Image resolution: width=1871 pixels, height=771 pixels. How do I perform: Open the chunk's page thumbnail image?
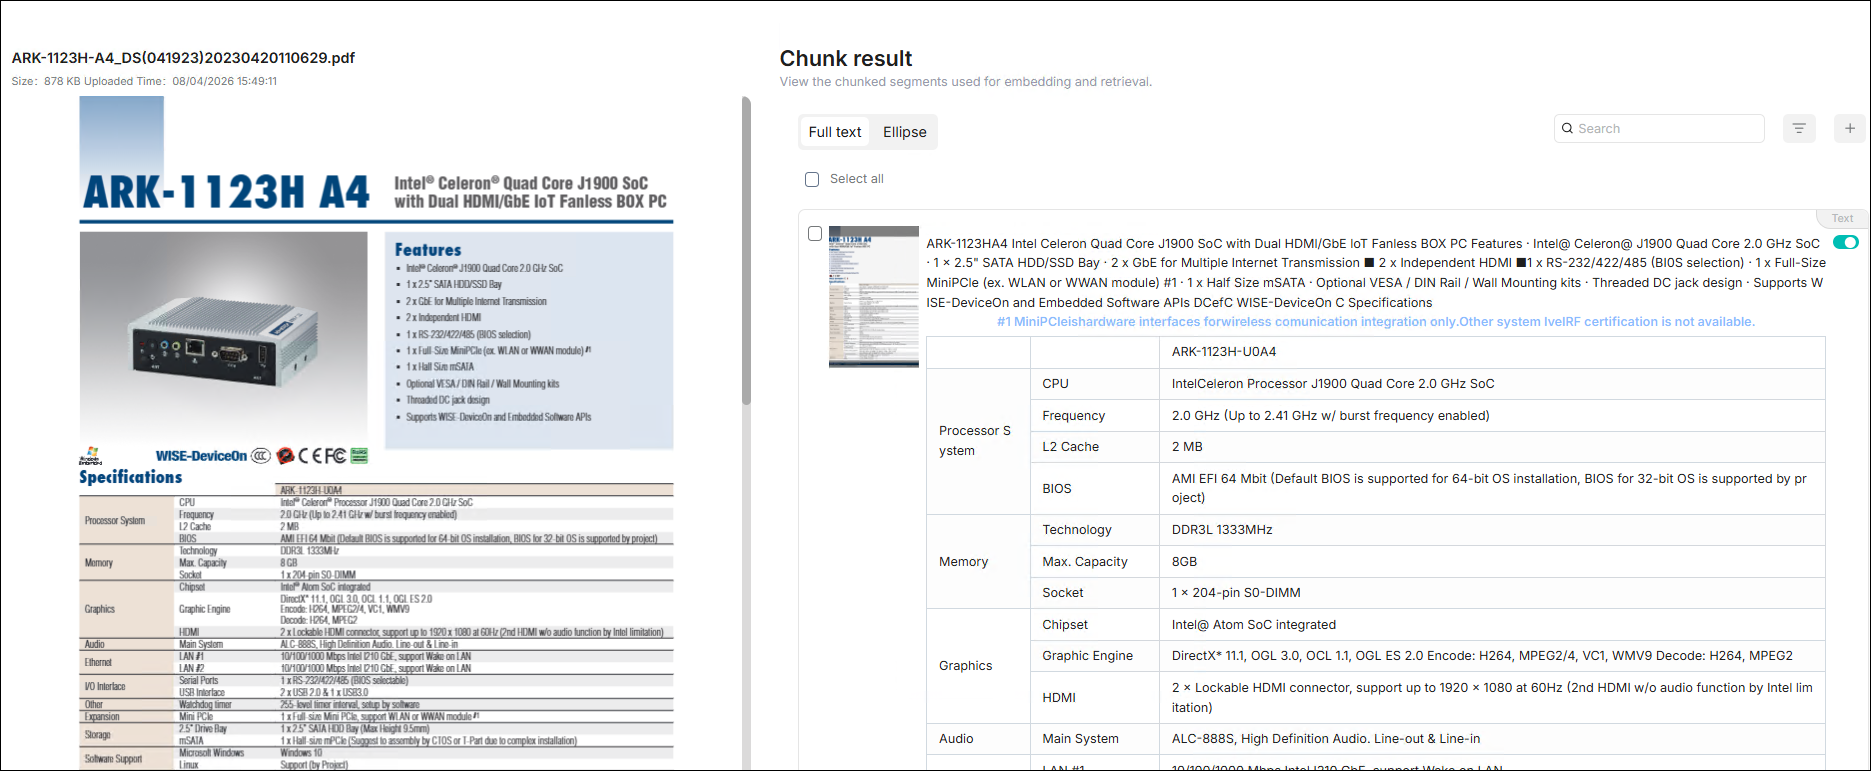coord(874,297)
